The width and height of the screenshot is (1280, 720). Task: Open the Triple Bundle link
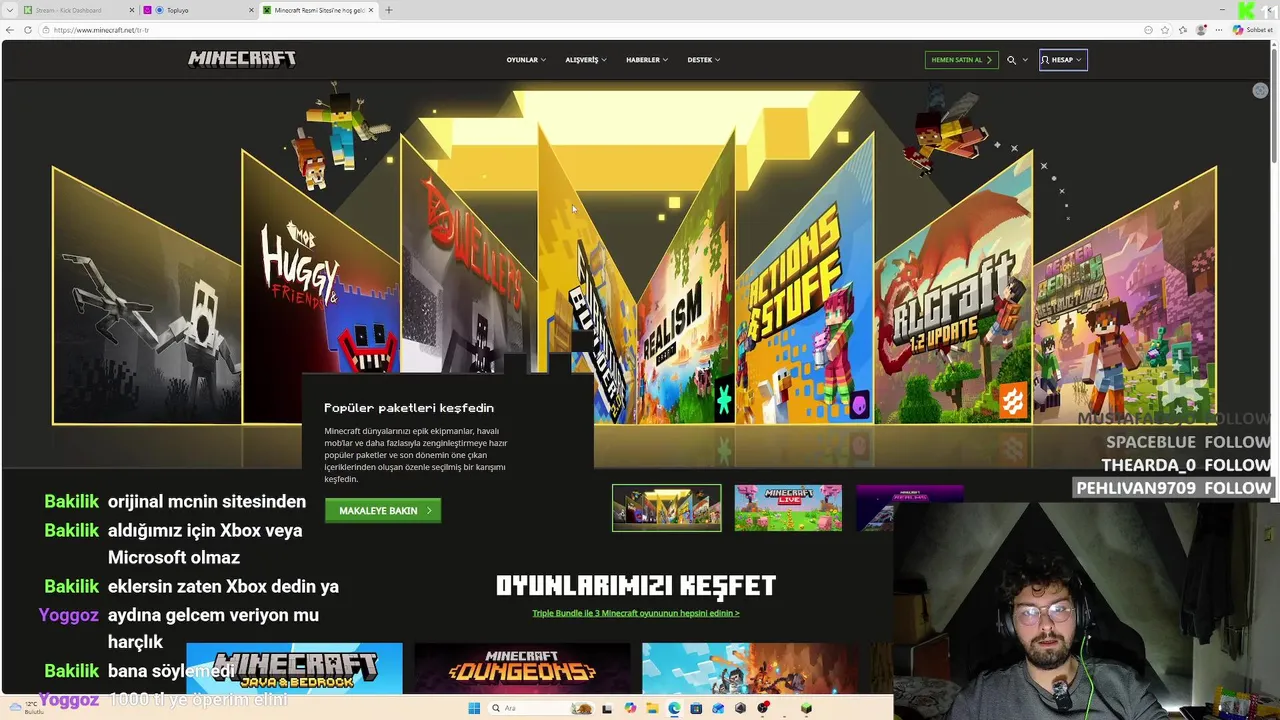(x=636, y=613)
